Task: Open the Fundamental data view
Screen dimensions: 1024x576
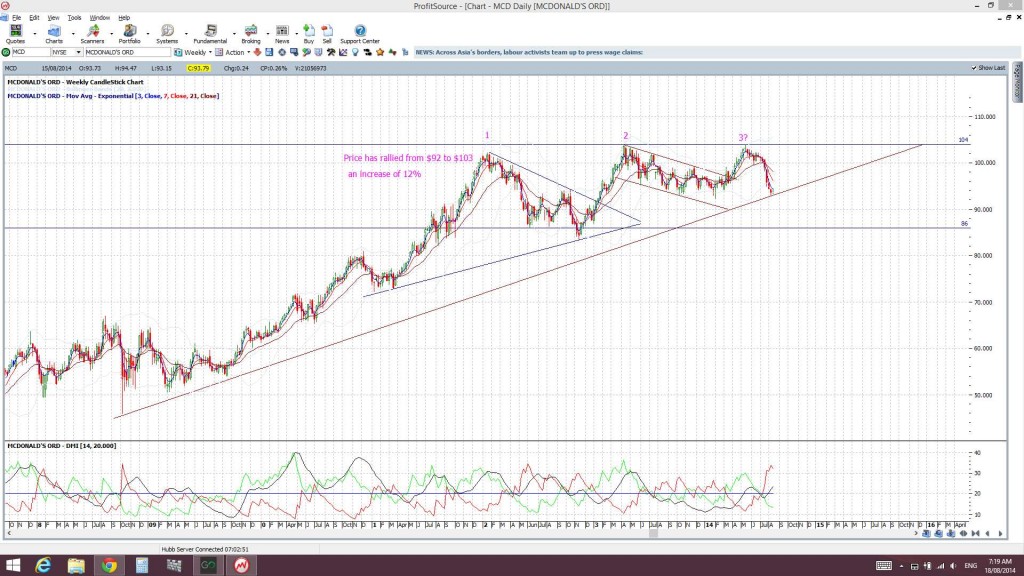Action: coord(210,34)
